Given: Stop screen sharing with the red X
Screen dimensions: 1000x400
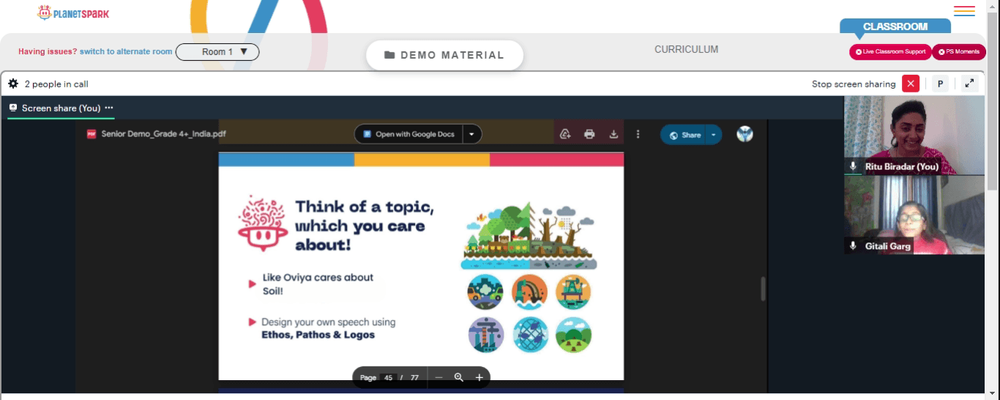Looking at the screenshot, I should [911, 84].
